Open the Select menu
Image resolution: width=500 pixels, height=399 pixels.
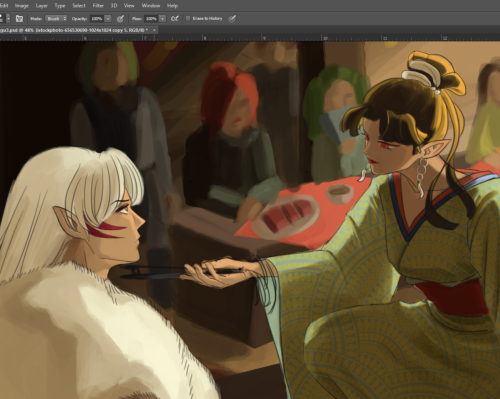[x=79, y=6]
